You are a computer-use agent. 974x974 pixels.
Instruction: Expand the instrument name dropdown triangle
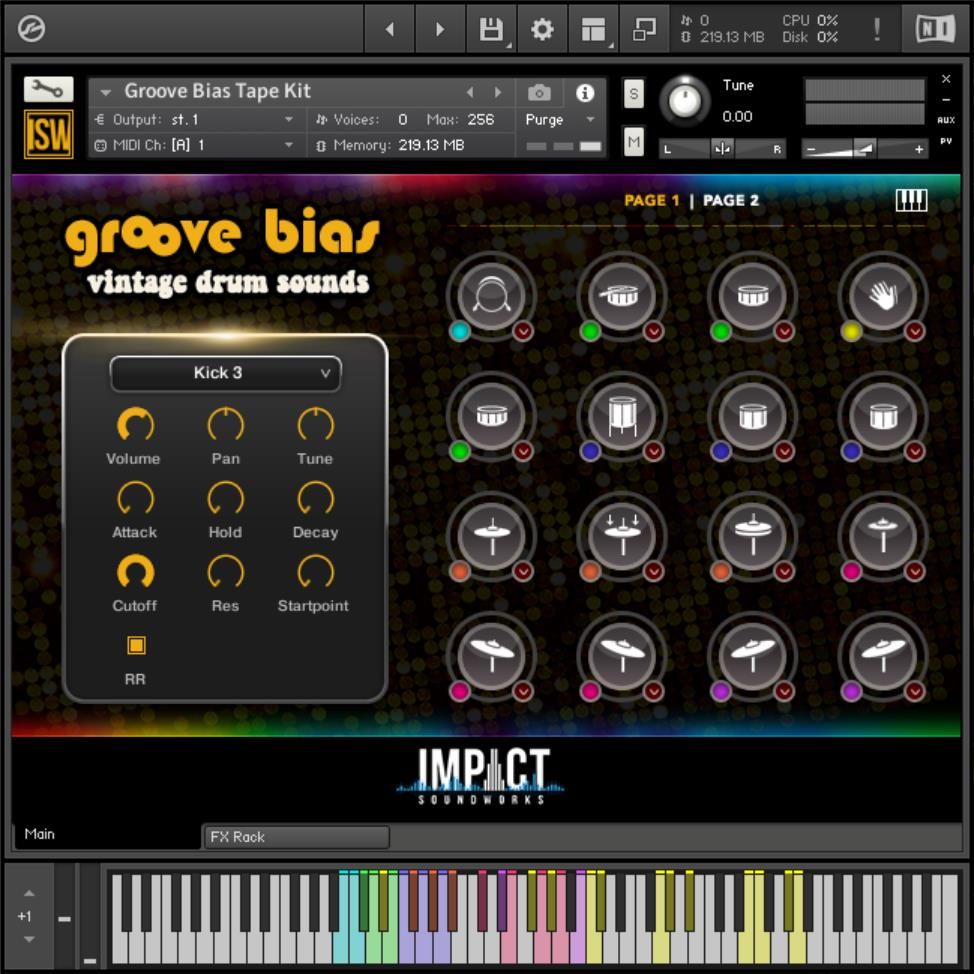[106, 93]
